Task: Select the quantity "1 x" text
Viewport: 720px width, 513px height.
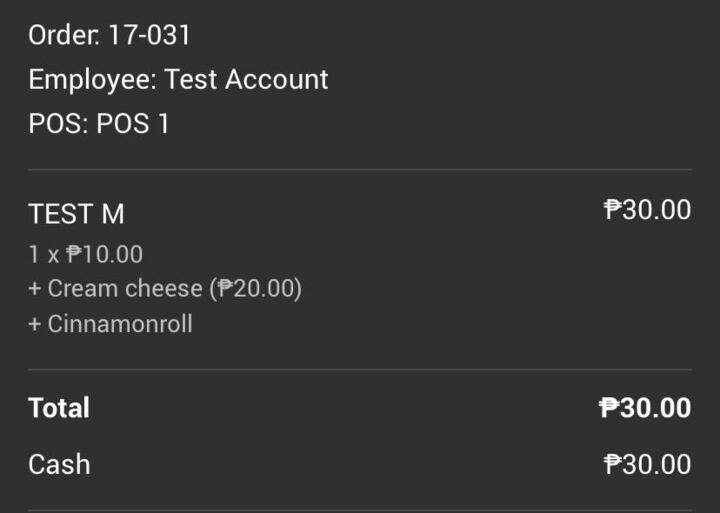Action: (x=43, y=255)
